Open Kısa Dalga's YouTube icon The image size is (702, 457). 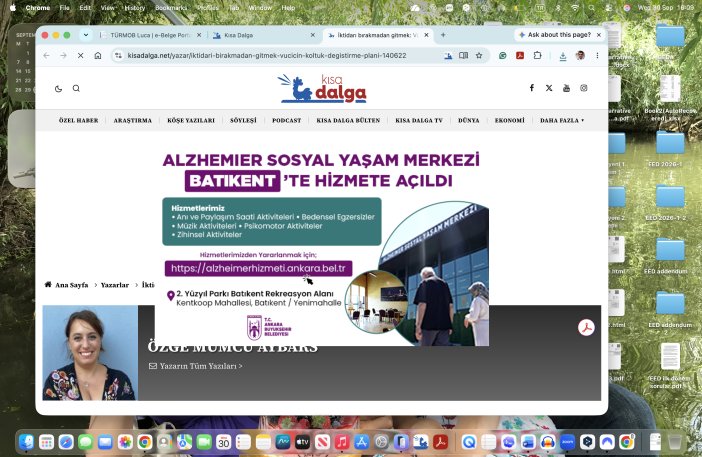[x=566, y=88]
